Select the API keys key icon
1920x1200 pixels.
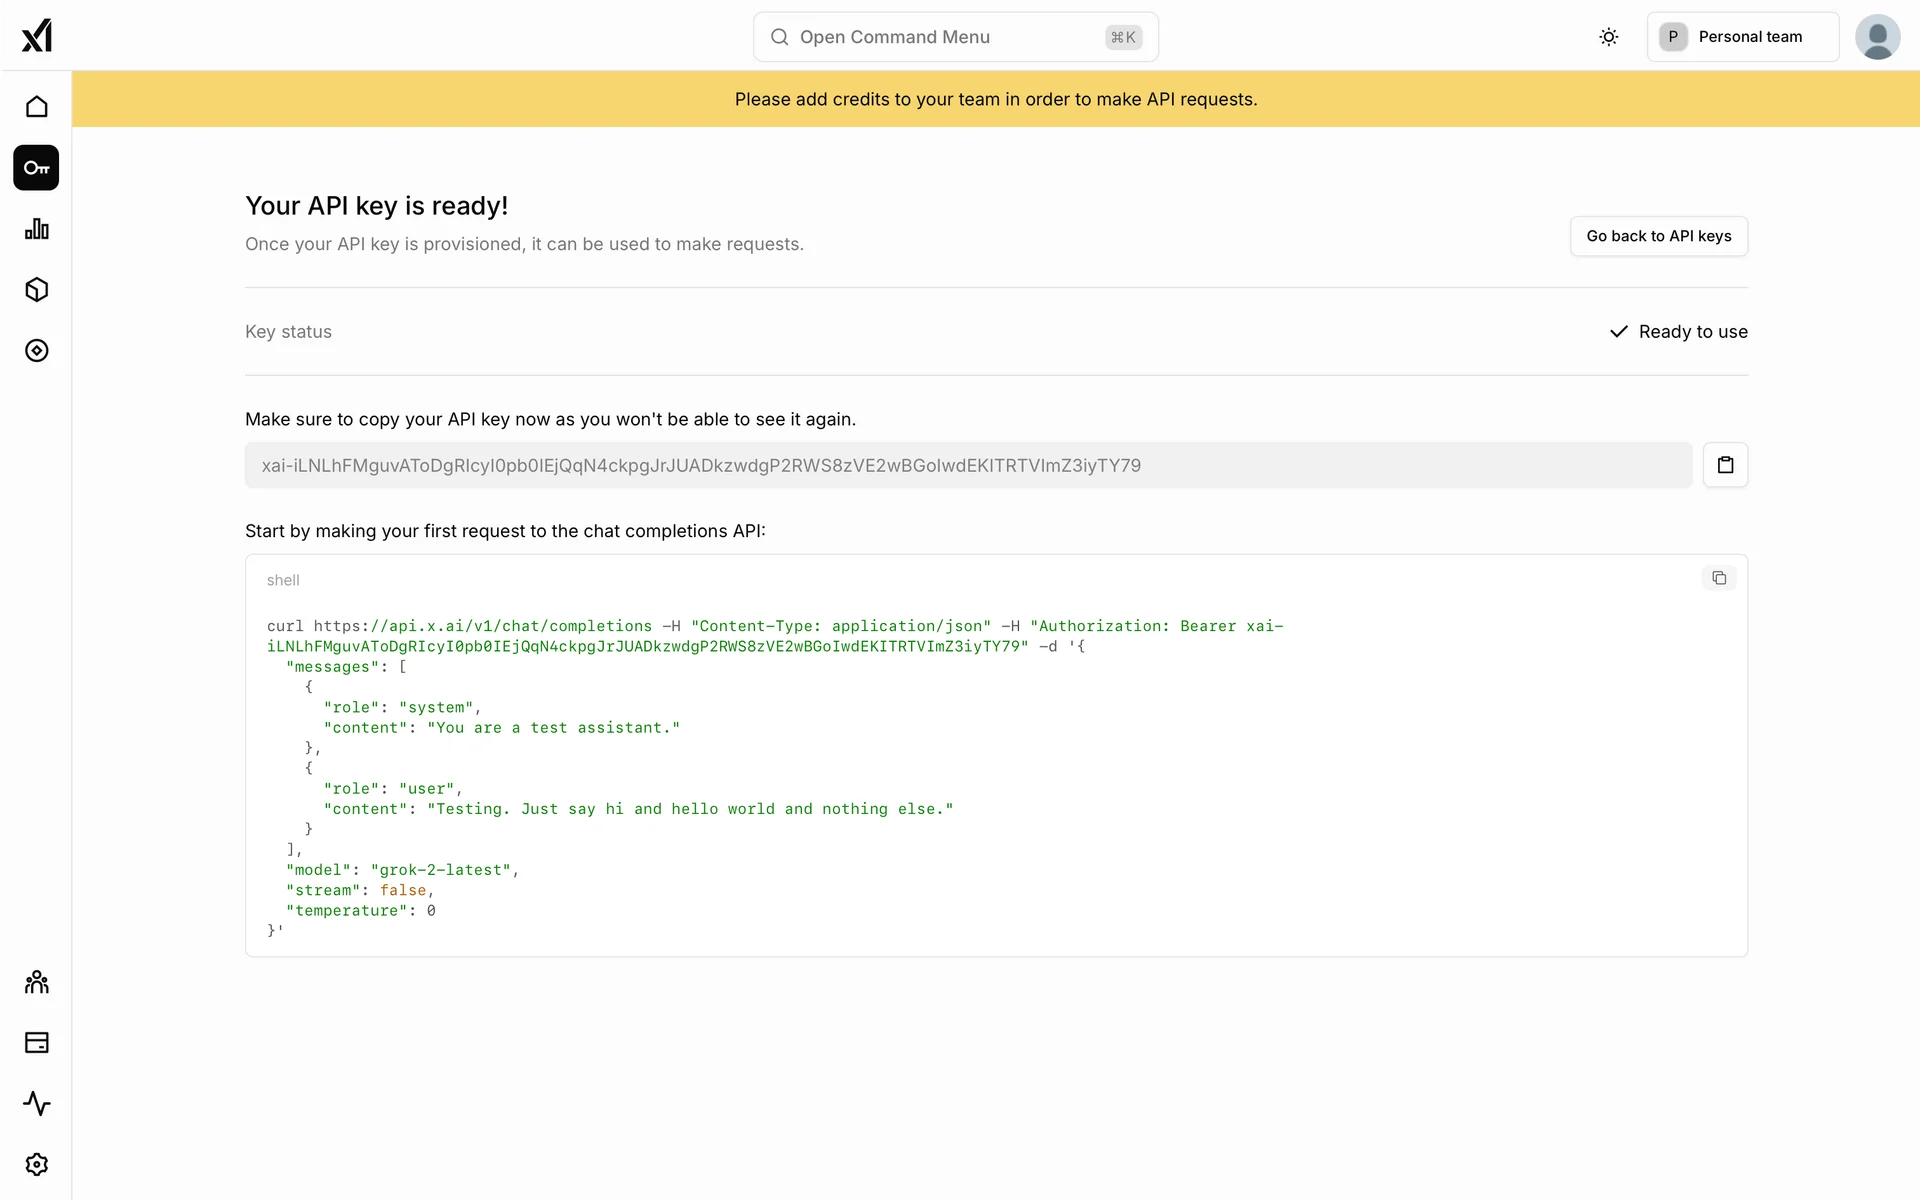(x=36, y=168)
